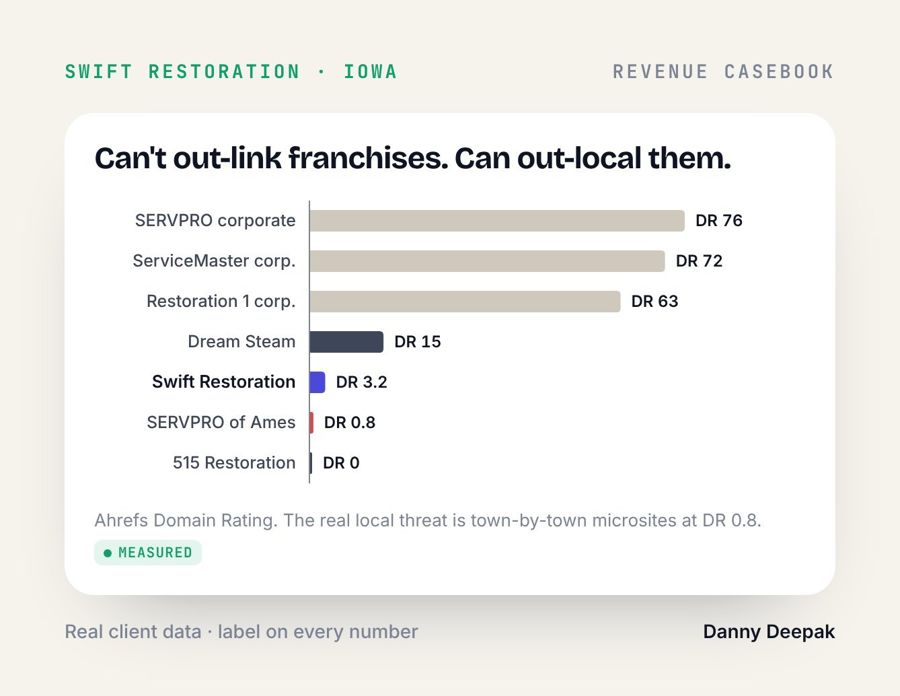
Task: Click the 'REVENUE CASEBOOK' header label
Action: pyautogui.click(x=723, y=72)
